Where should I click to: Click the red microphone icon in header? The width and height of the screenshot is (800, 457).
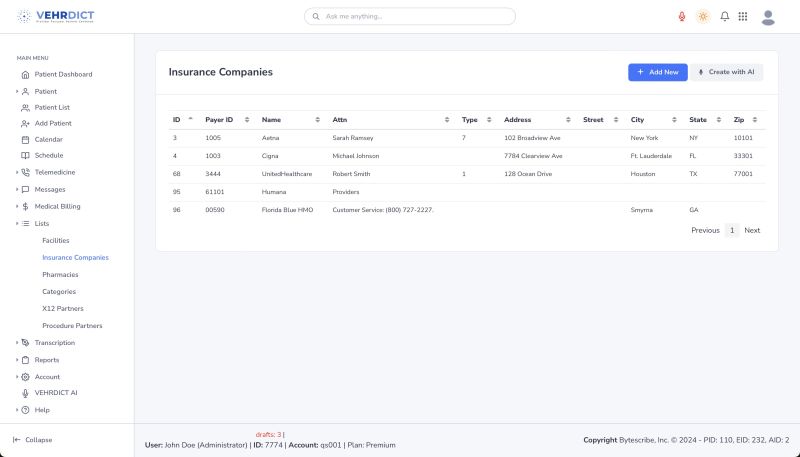[682, 17]
